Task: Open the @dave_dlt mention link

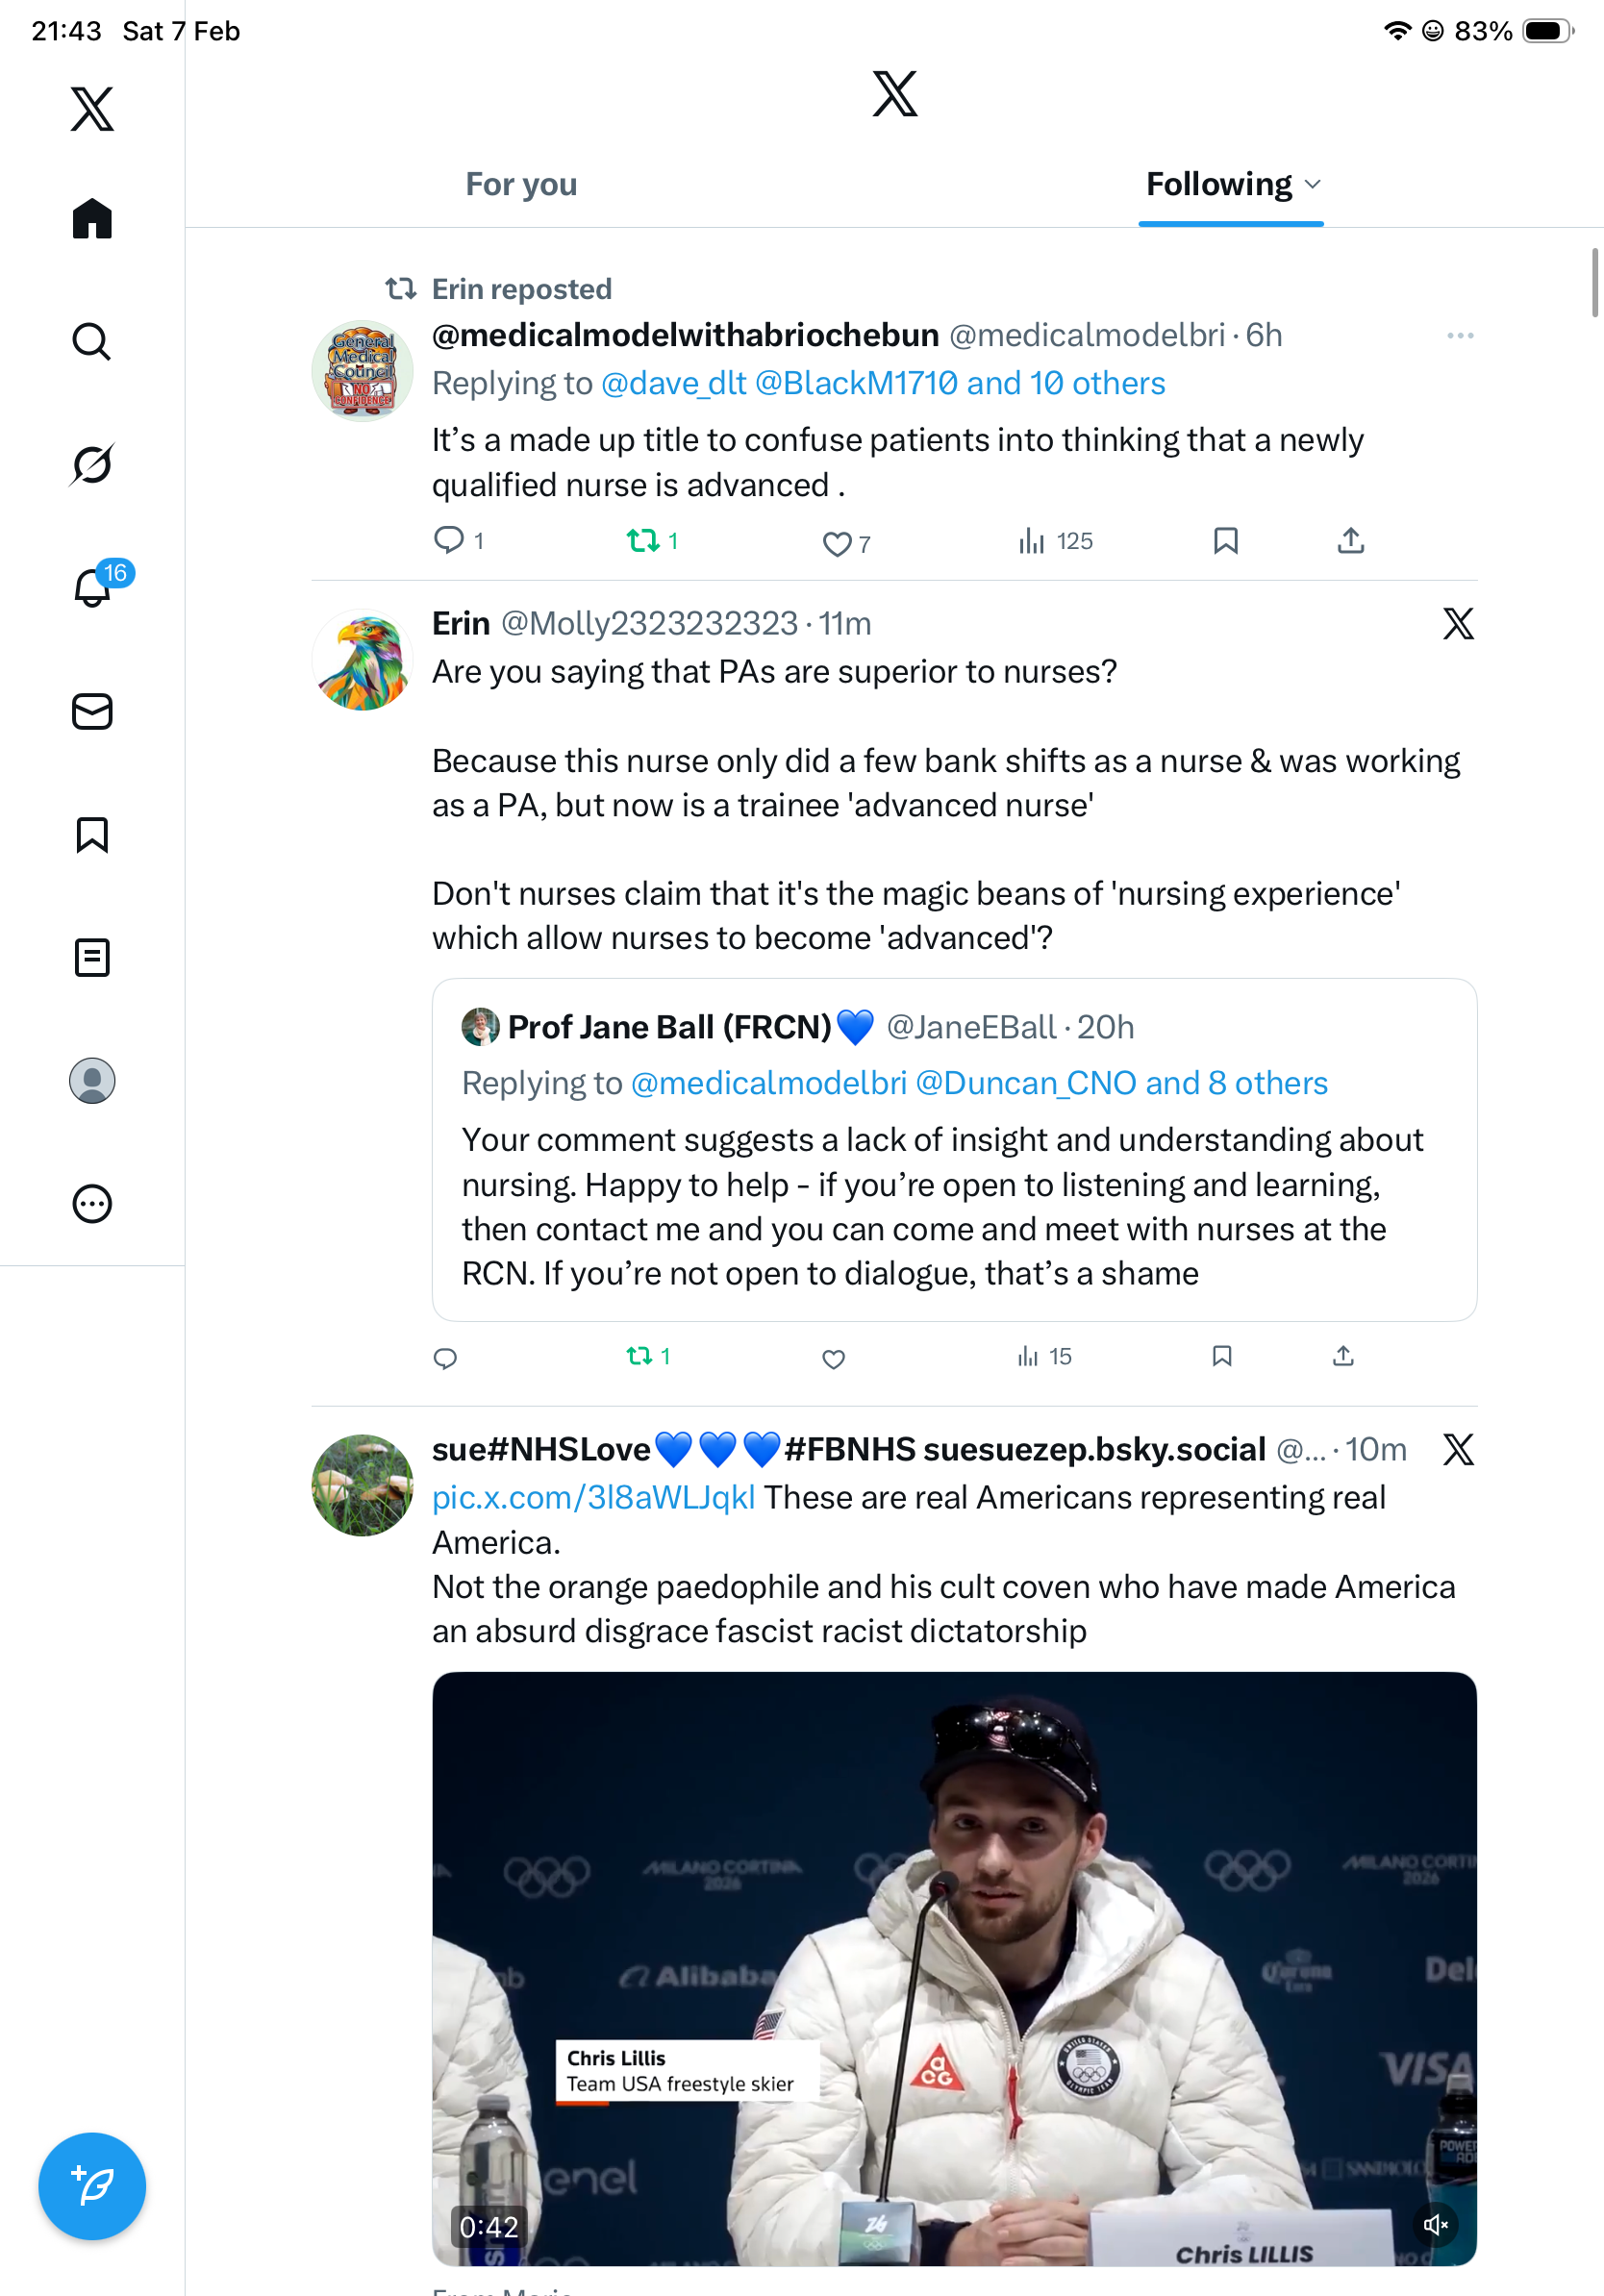Action: [673, 383]
